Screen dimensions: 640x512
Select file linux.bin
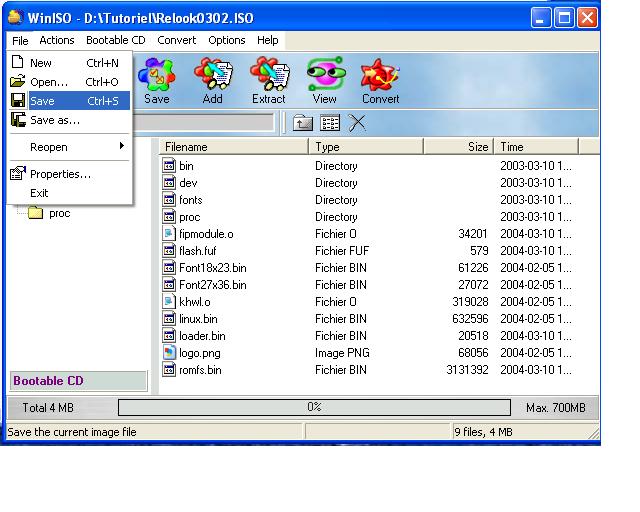click(367, 318)
